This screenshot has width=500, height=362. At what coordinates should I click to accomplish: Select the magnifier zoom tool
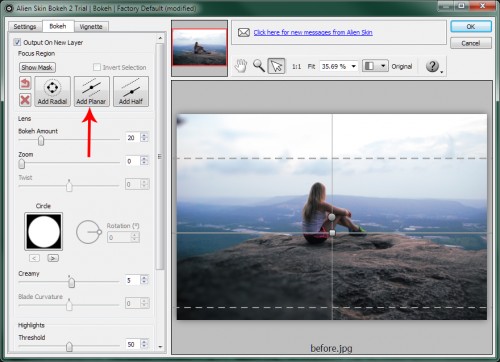pyautogui.click(x=259, y=66)
